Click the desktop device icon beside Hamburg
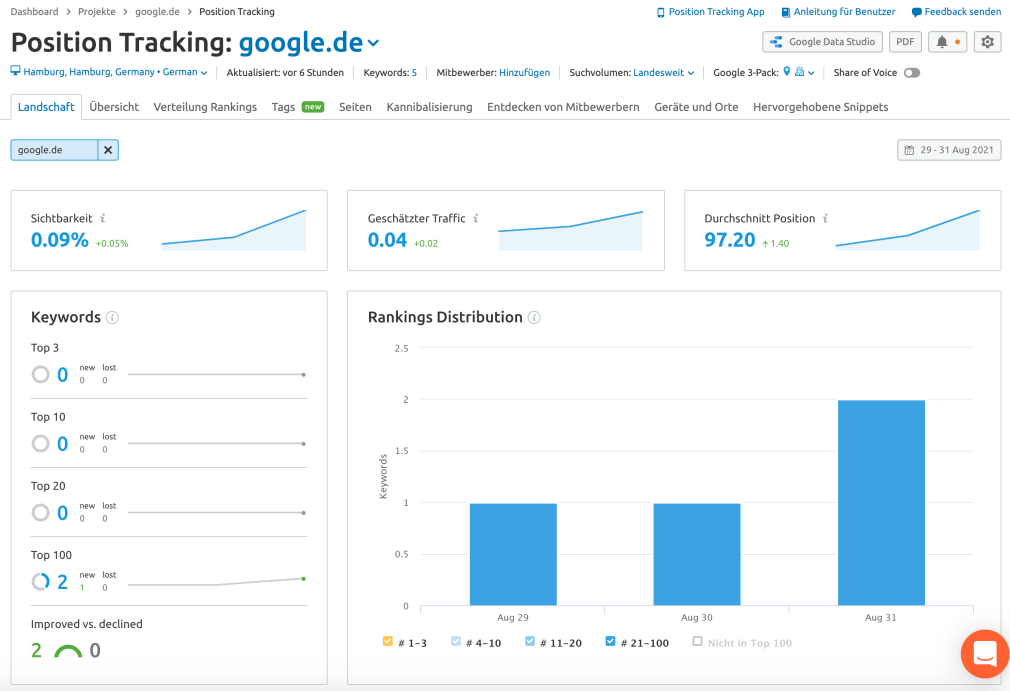1010x691 pixels. pos(15,71)
